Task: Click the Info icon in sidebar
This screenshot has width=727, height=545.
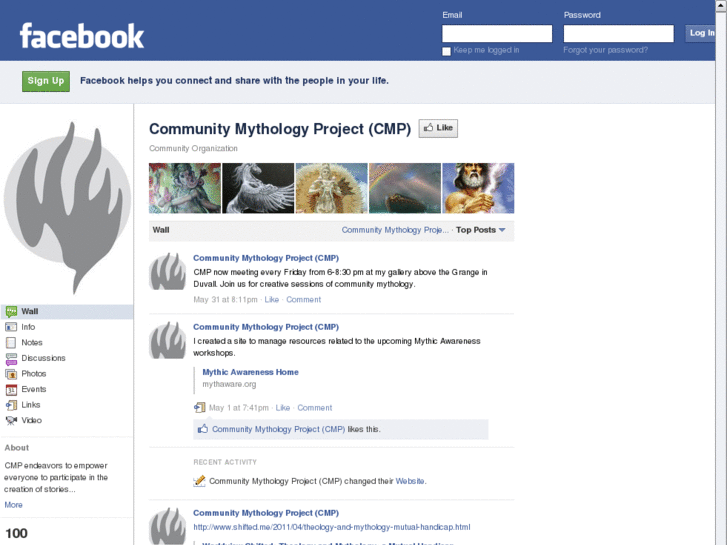Action: pos(11,327)
